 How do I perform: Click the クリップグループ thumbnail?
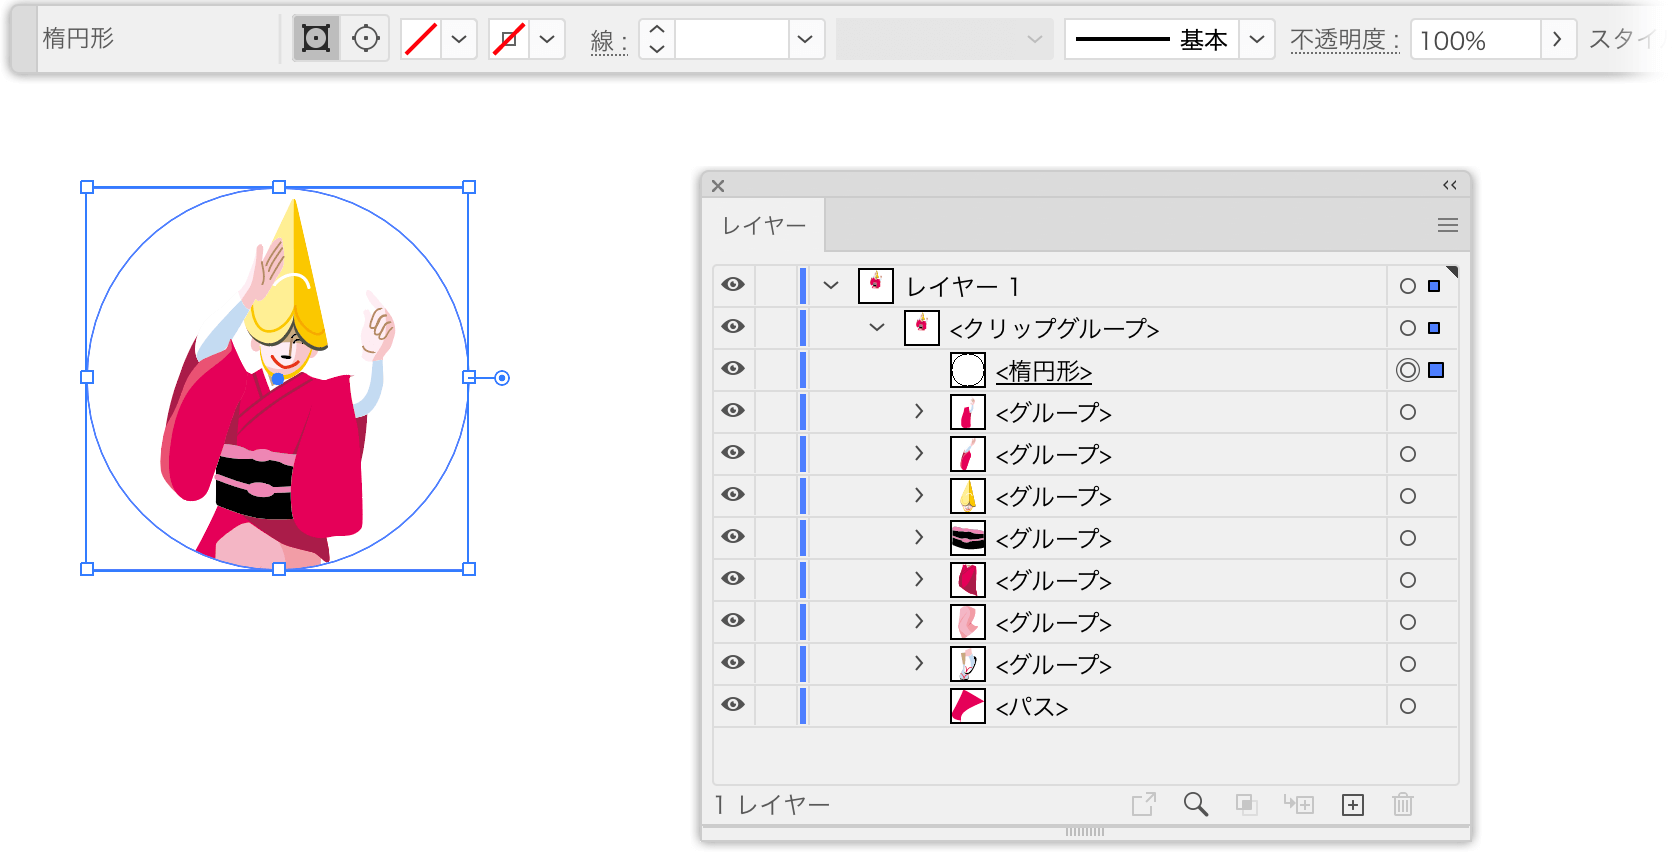922,328
